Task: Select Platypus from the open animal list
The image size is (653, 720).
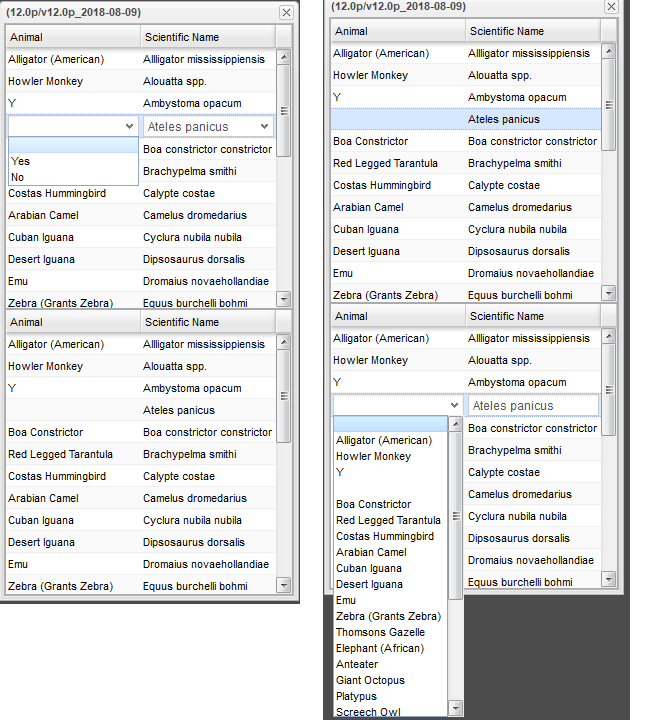Action: tap(357, 696)
